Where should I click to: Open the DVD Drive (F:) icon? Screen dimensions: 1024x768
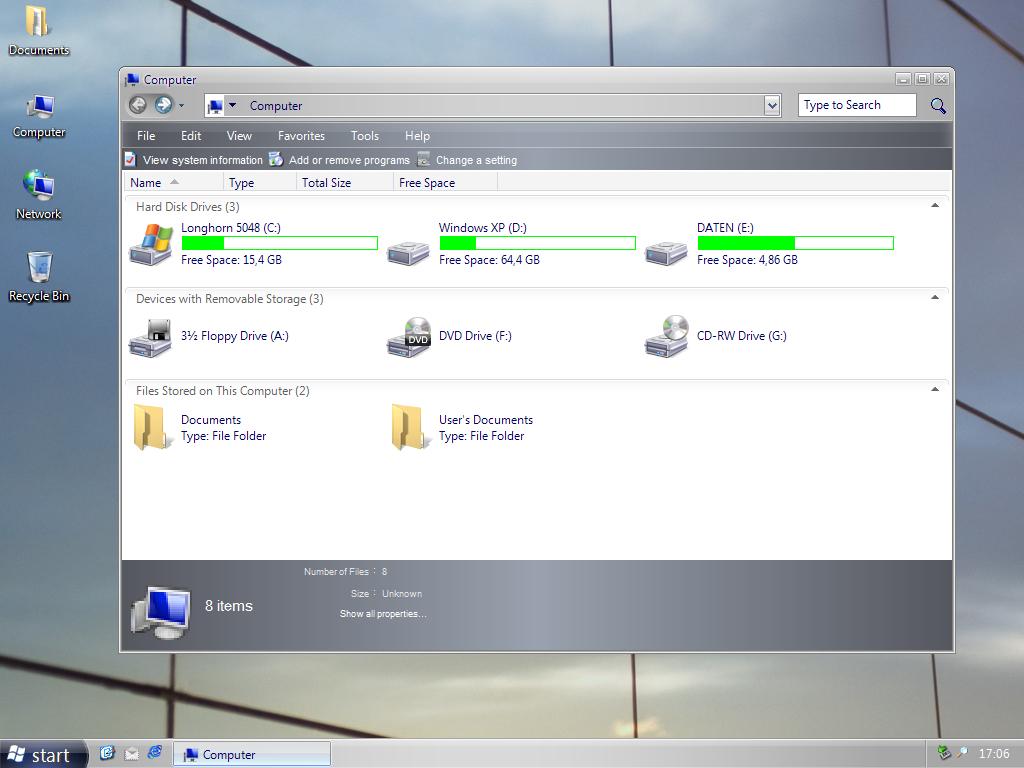pos(409,338)
